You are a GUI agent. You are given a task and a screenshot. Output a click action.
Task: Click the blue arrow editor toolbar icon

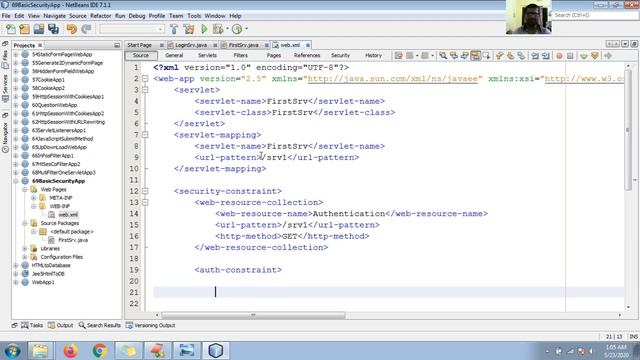pos(608,56)
